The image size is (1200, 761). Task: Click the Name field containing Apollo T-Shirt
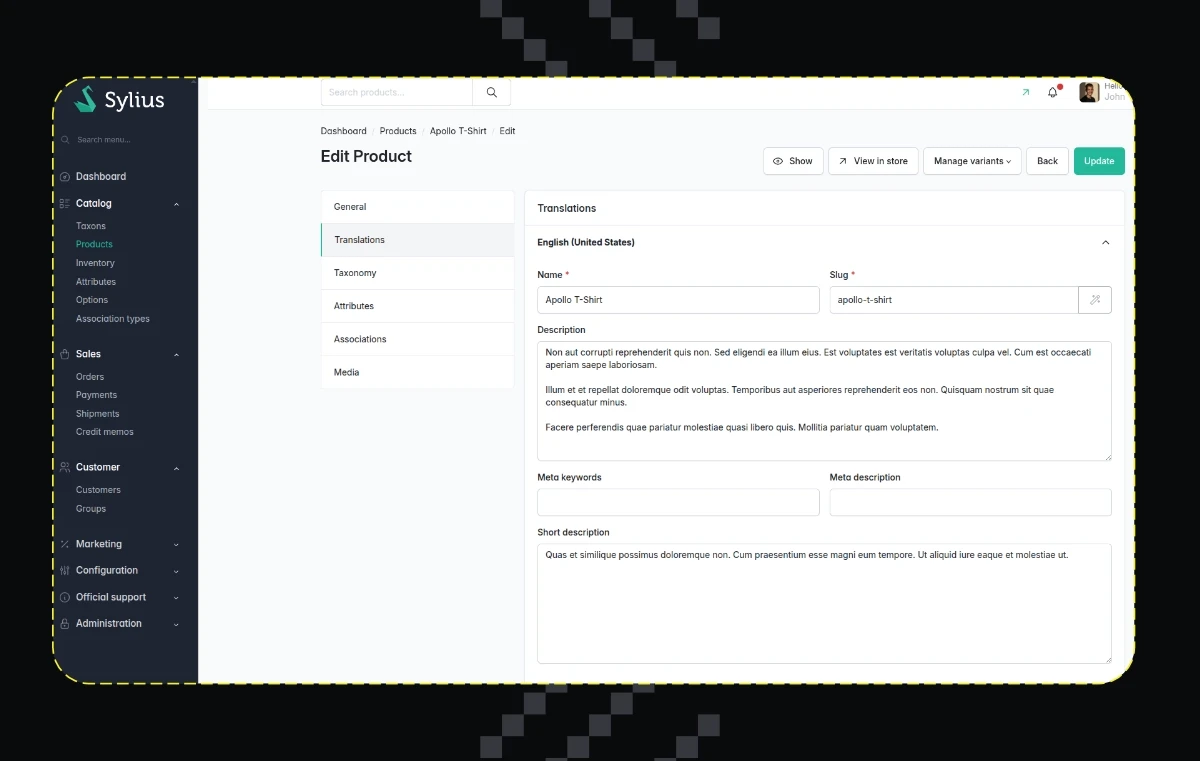coord(678,300)
